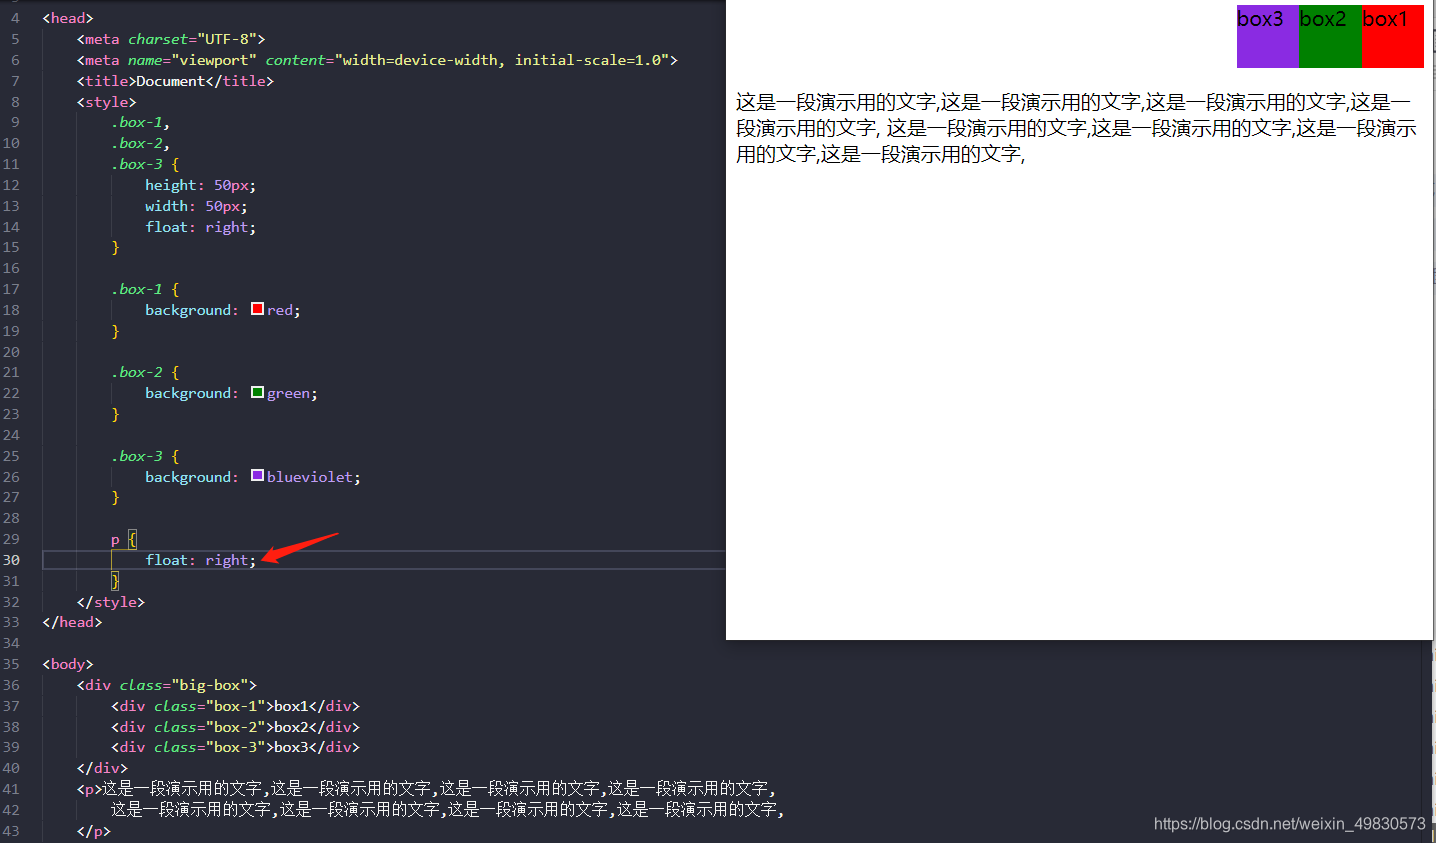Screen dimensions: 1436x843
Task: Click the demo paragraph text in the preview
Action: [x=1076, y=128]
